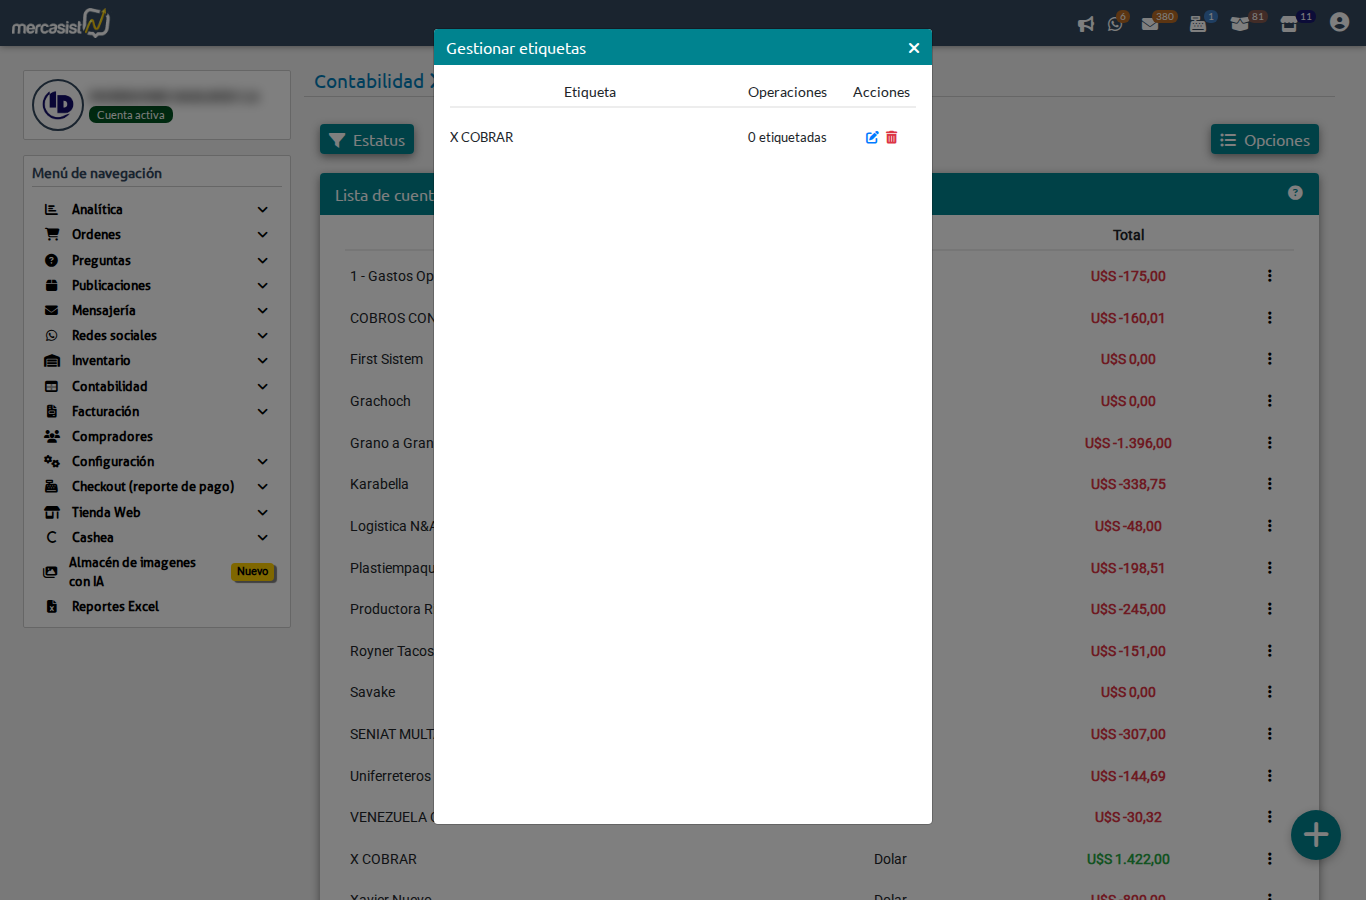Click the cash register icon
The image size is (1366, 900).
[1197, 24]
